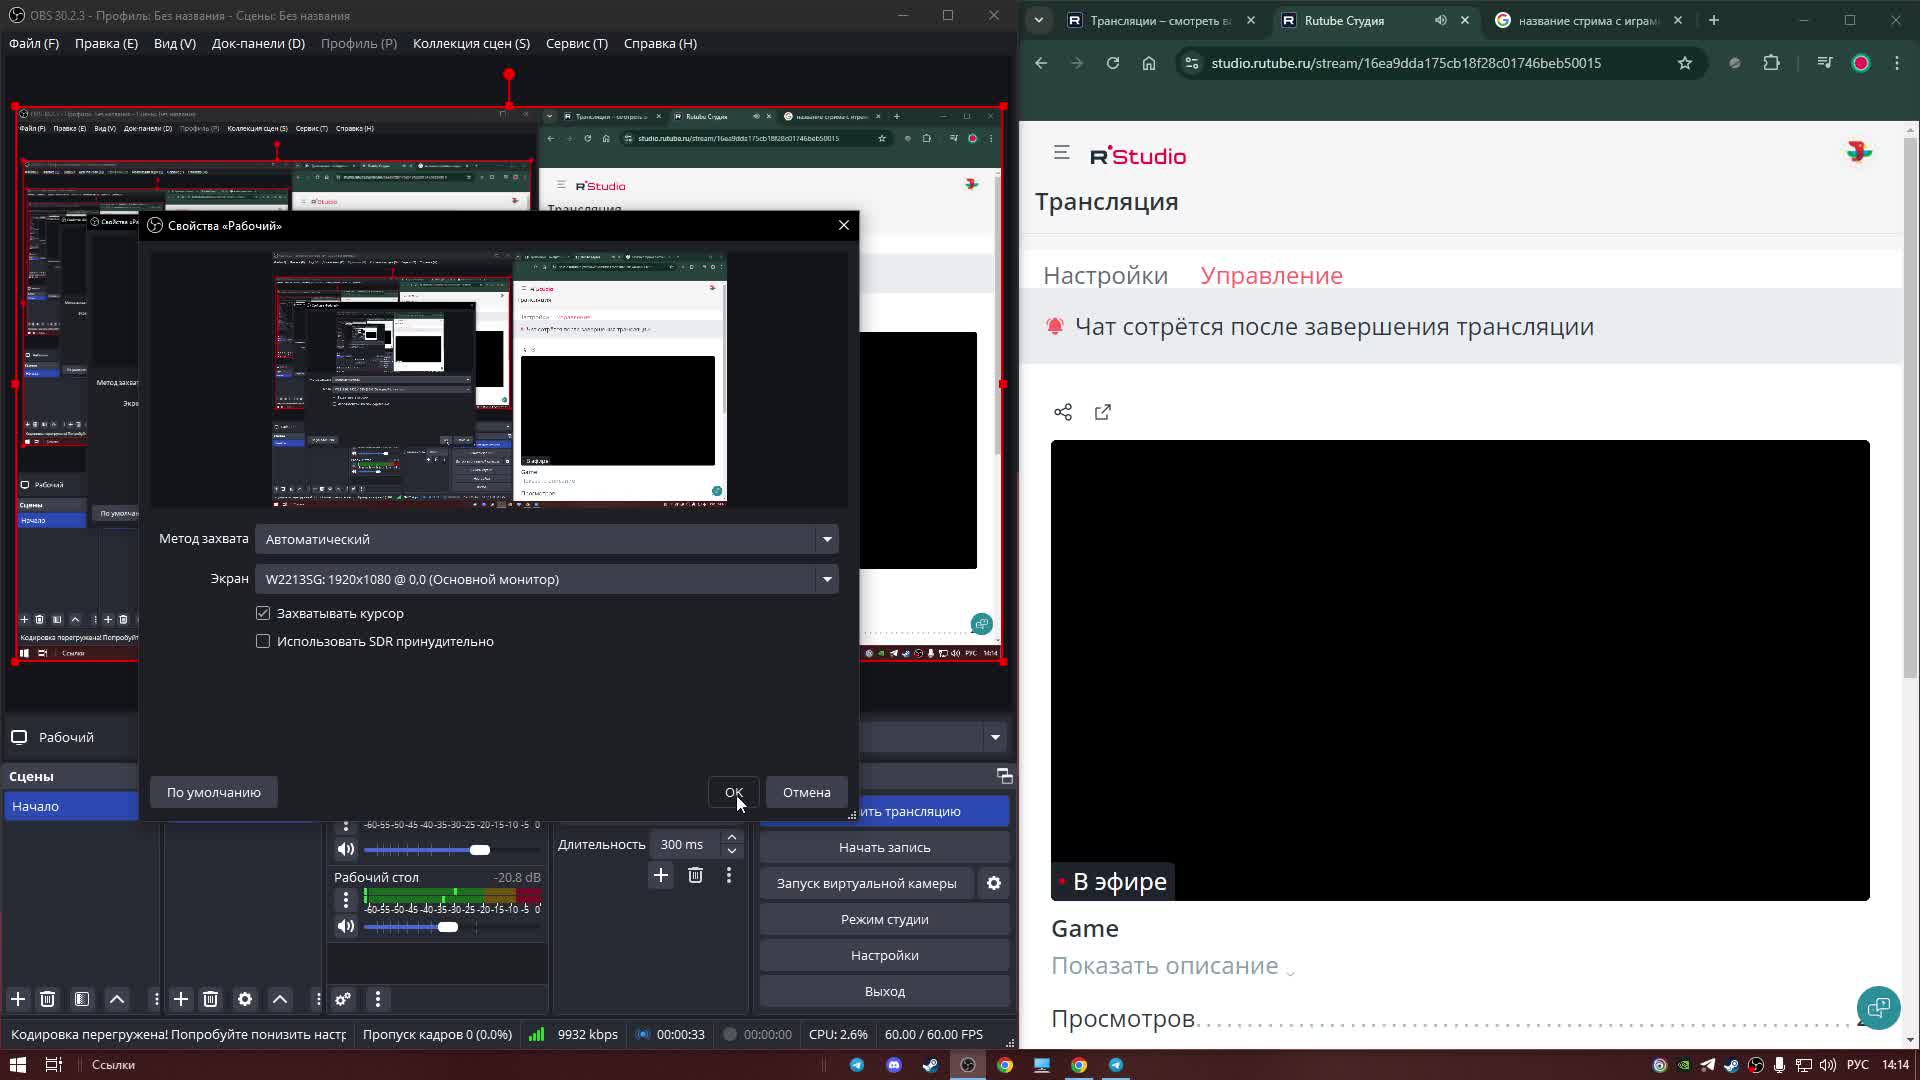The image size is (1920, 1080).
Task: Click the share icon above stream player
Action: (1063, 412)
